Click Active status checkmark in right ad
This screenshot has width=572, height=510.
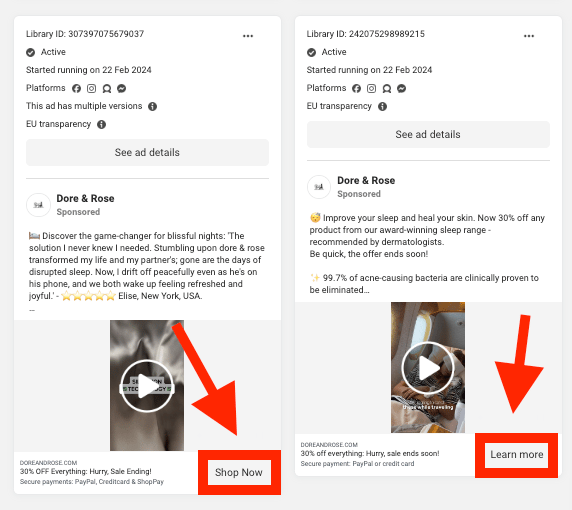tap(311, 53)
